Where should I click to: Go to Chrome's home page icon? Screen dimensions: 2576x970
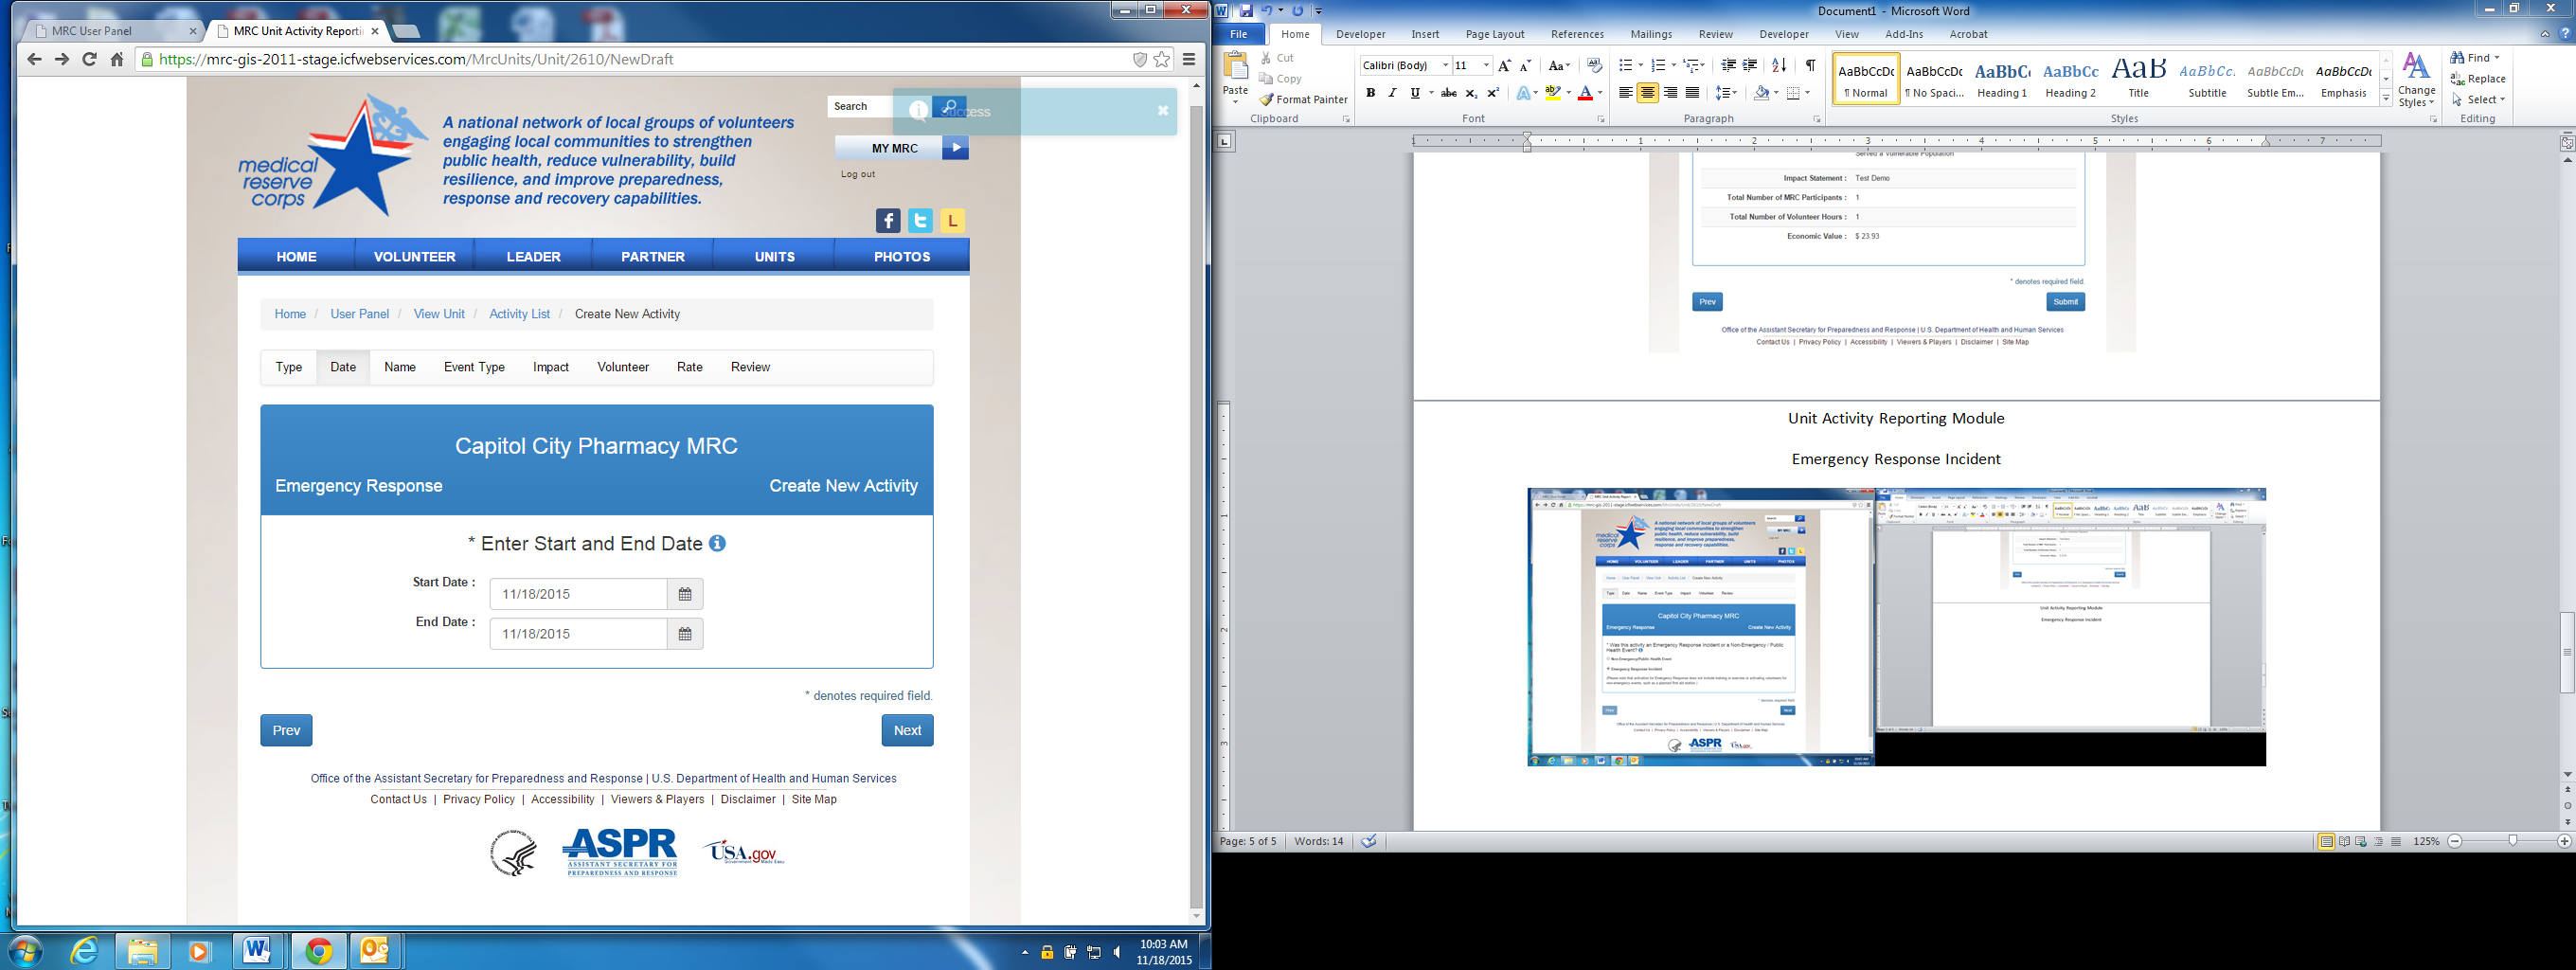tap(117, 59)
